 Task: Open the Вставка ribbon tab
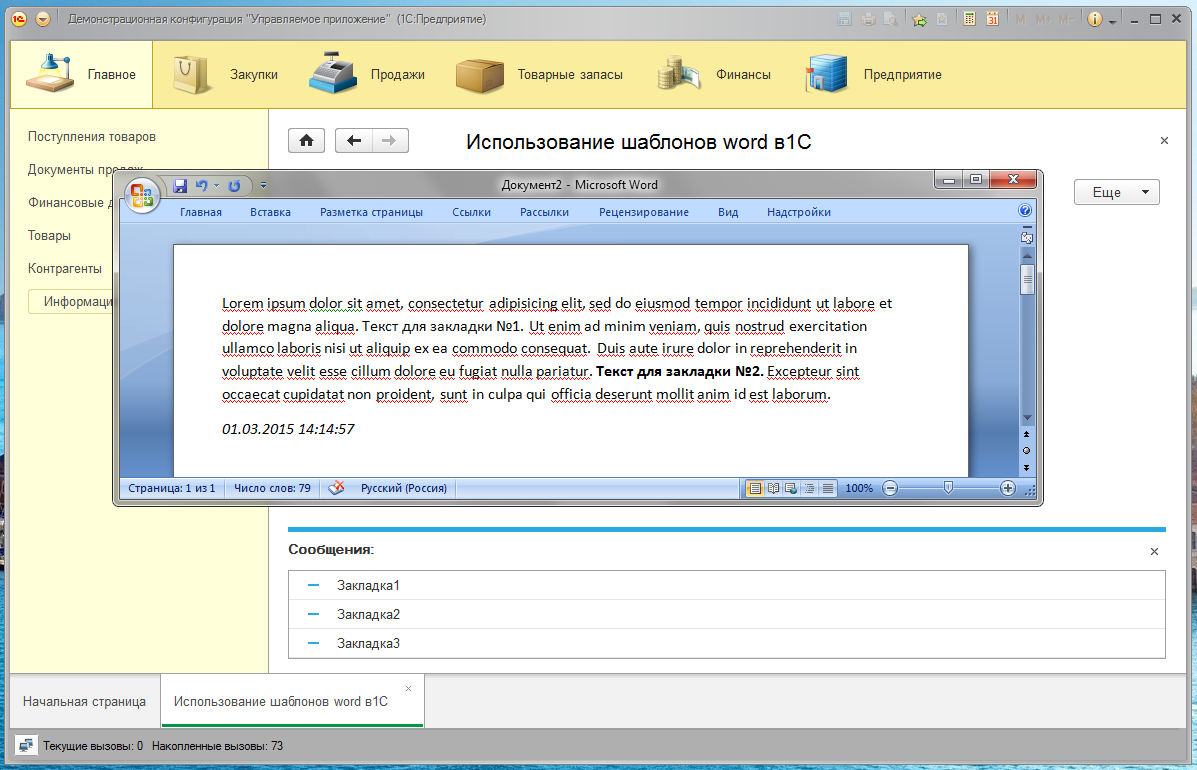point(270,212)
